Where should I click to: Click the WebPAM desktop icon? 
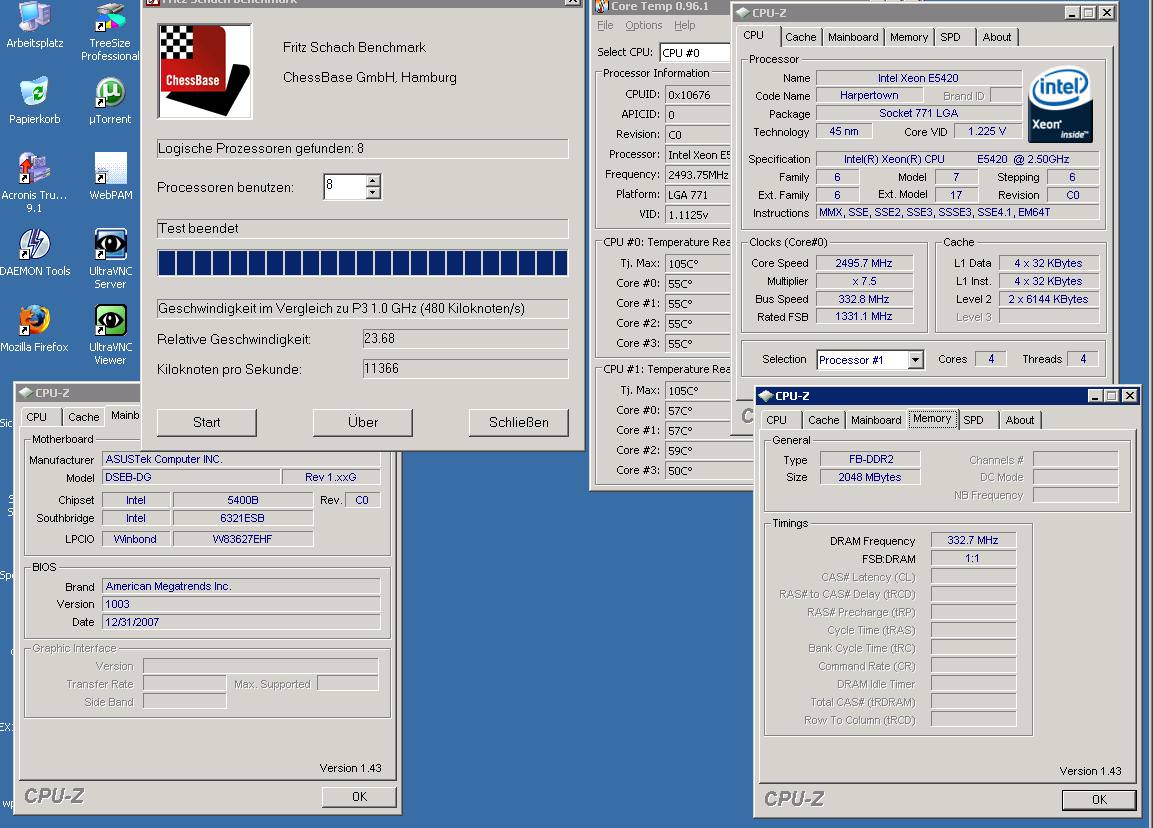point(111,176)
